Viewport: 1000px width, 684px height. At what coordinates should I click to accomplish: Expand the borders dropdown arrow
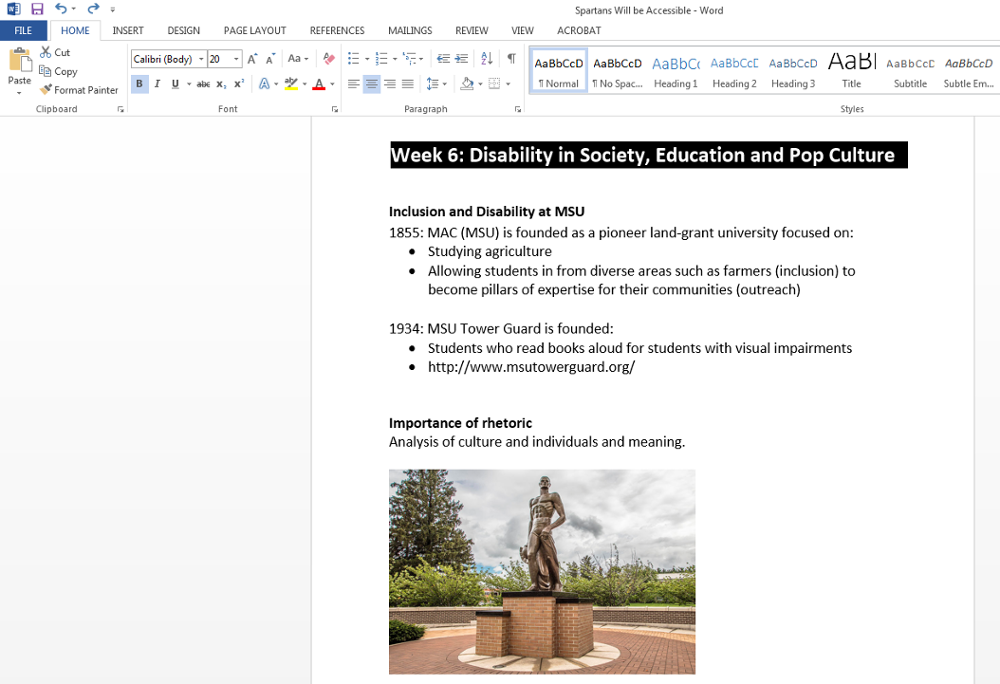click(508, 84)
